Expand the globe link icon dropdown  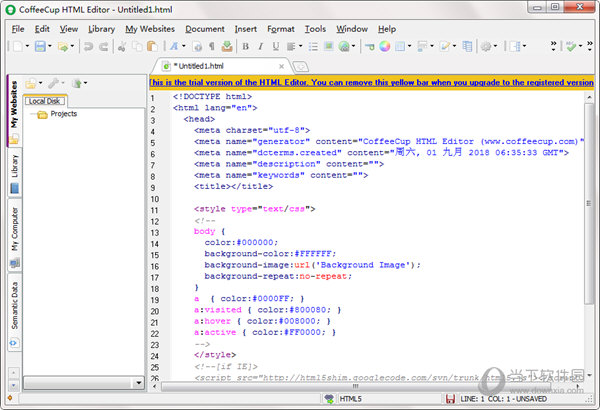pyautogui.click(x=354, y=46)
